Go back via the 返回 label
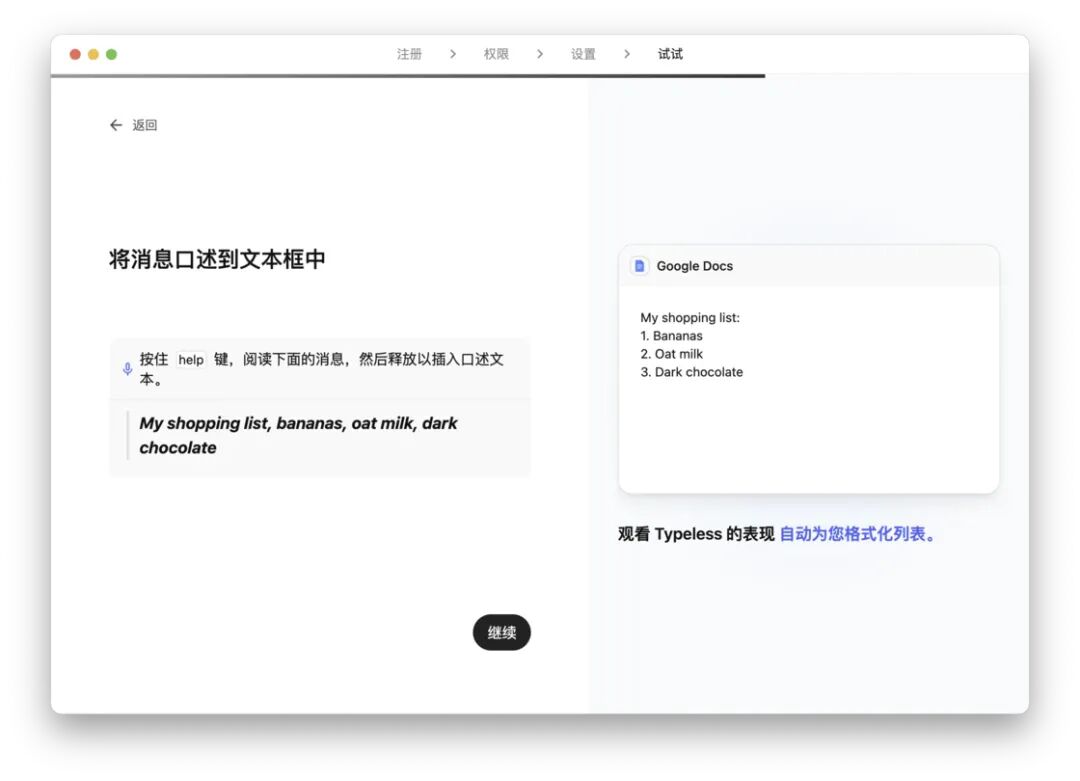Screen dimensions: 1080x781 pos(145,125)
